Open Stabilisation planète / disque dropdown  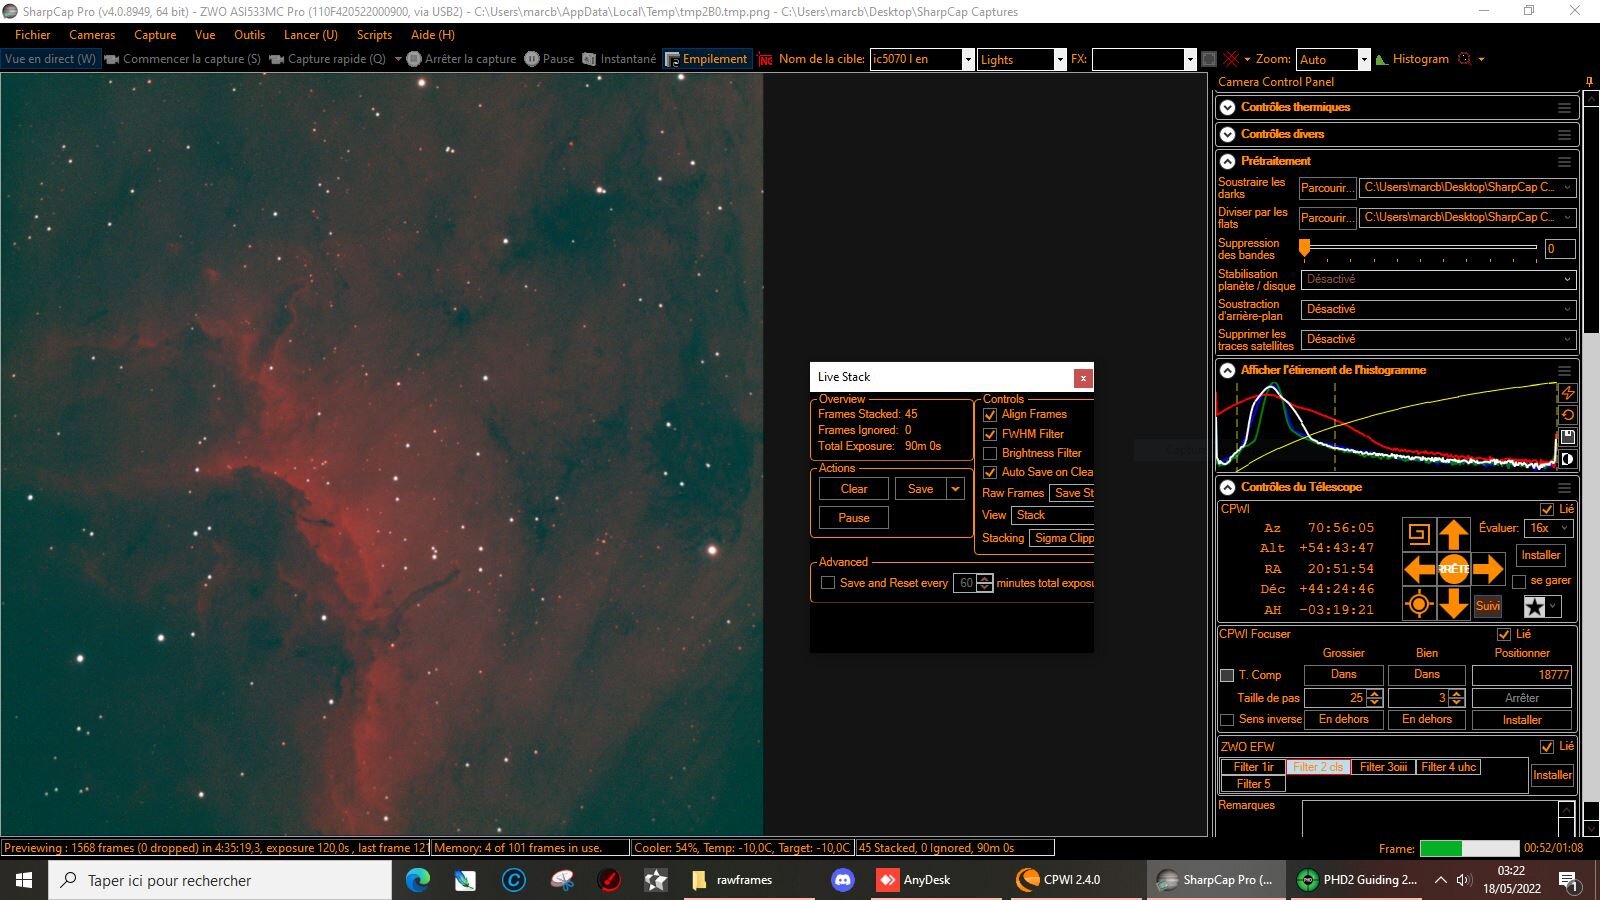click(x=1438, y=279)
